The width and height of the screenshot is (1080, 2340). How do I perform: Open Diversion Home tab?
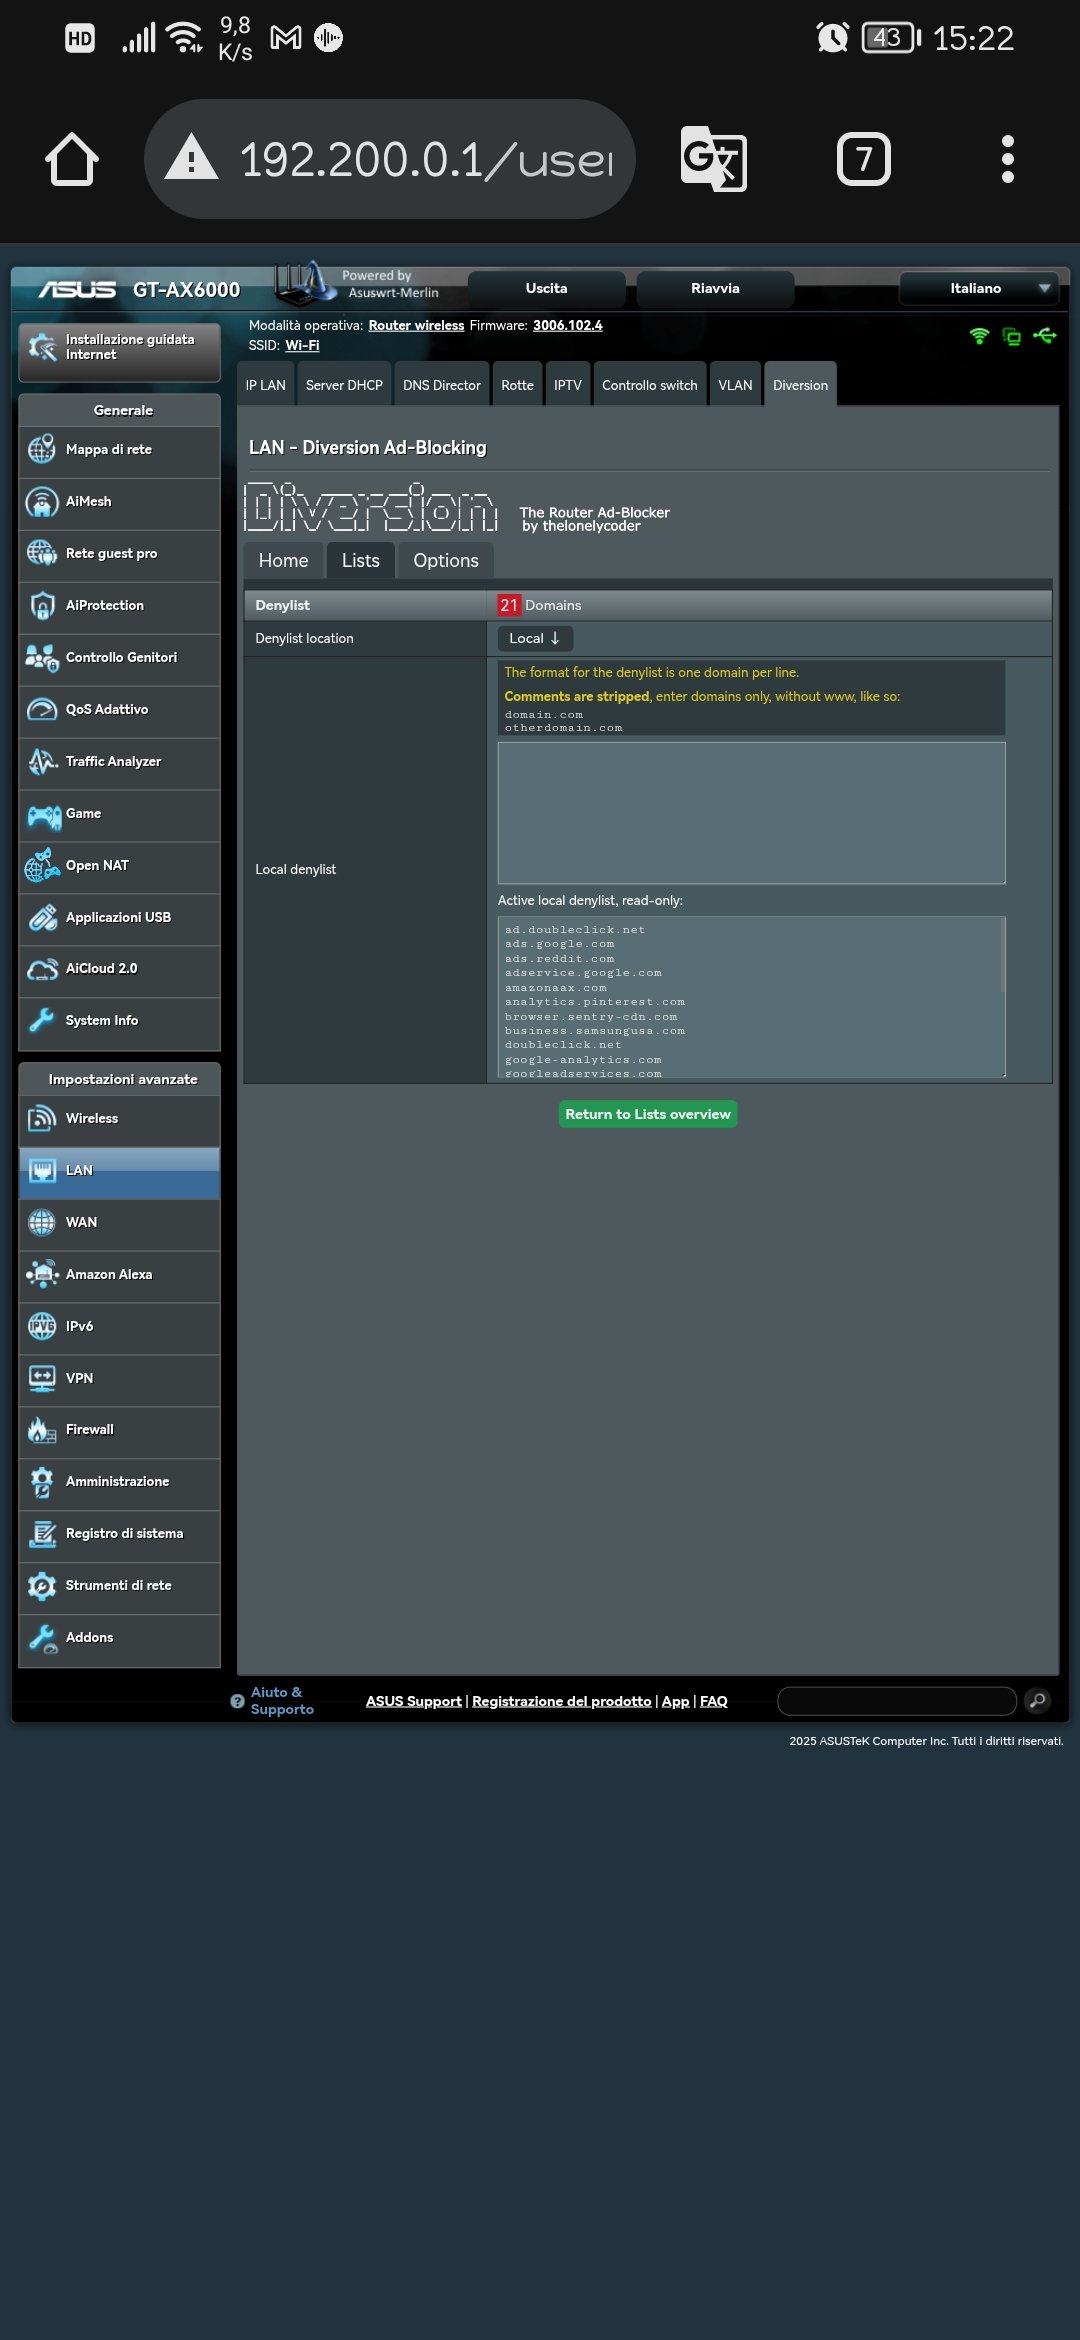tap(284, 561)
